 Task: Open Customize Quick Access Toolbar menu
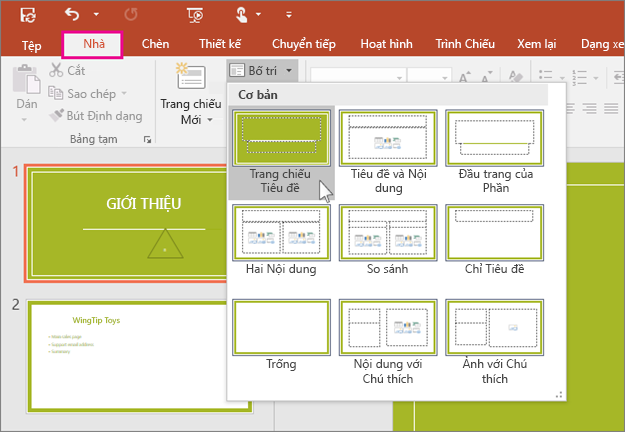tap(289, 15)
